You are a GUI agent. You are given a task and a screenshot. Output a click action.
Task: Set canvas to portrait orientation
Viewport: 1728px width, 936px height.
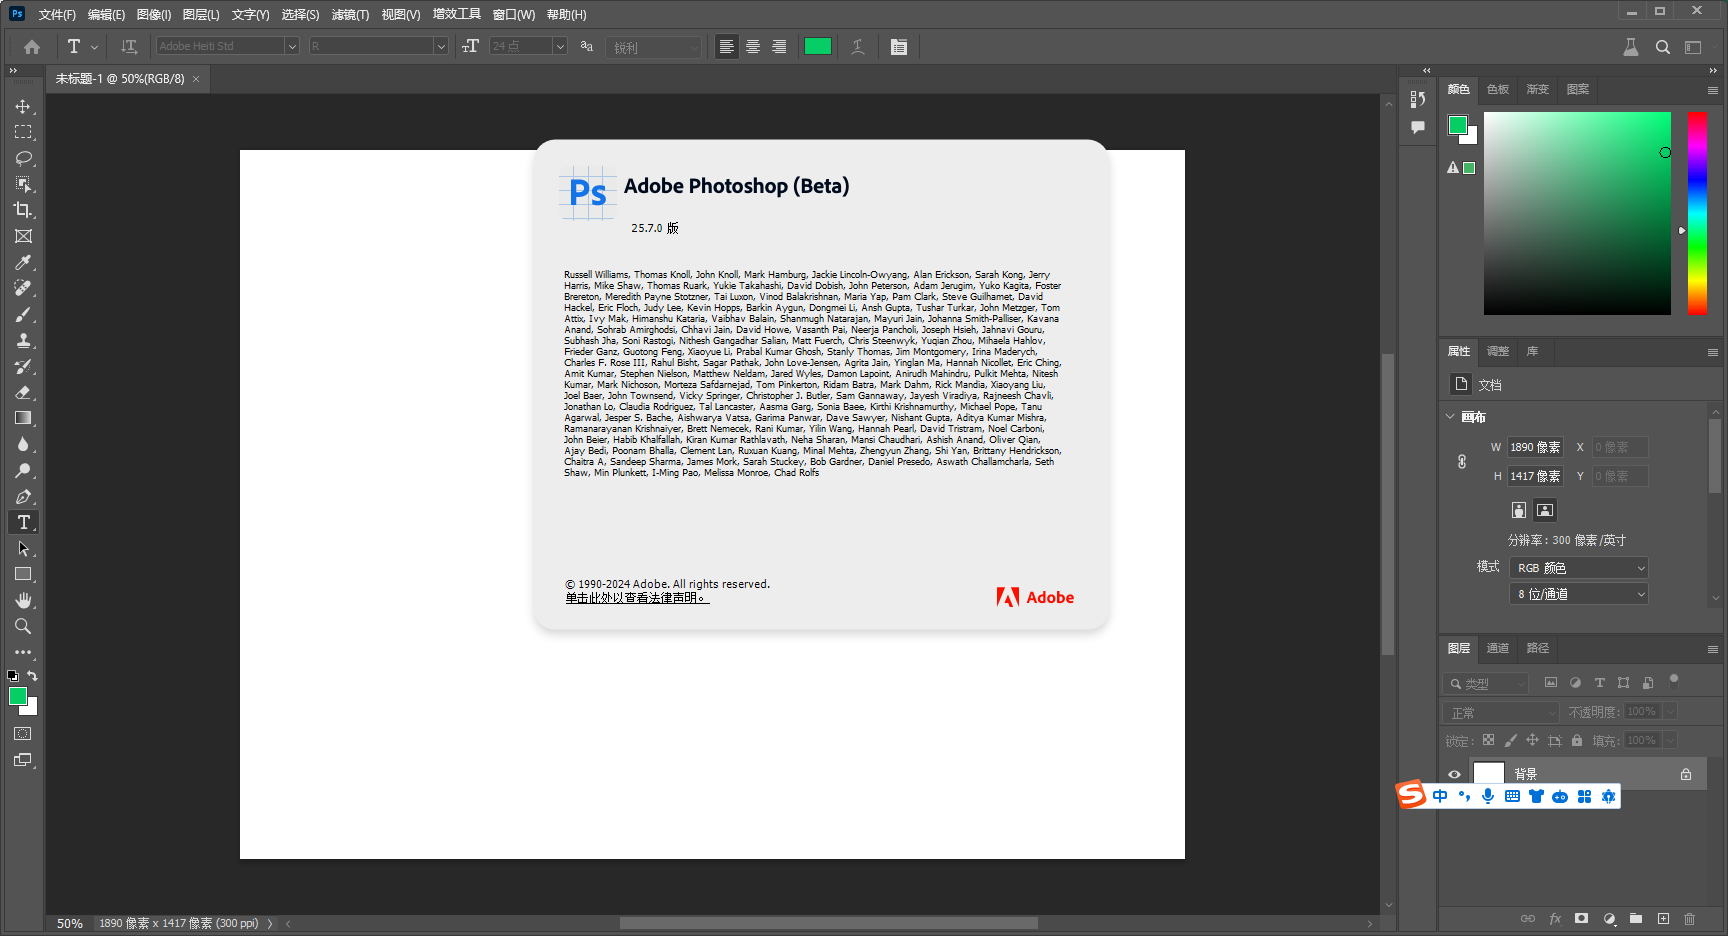click(1519, 510)
